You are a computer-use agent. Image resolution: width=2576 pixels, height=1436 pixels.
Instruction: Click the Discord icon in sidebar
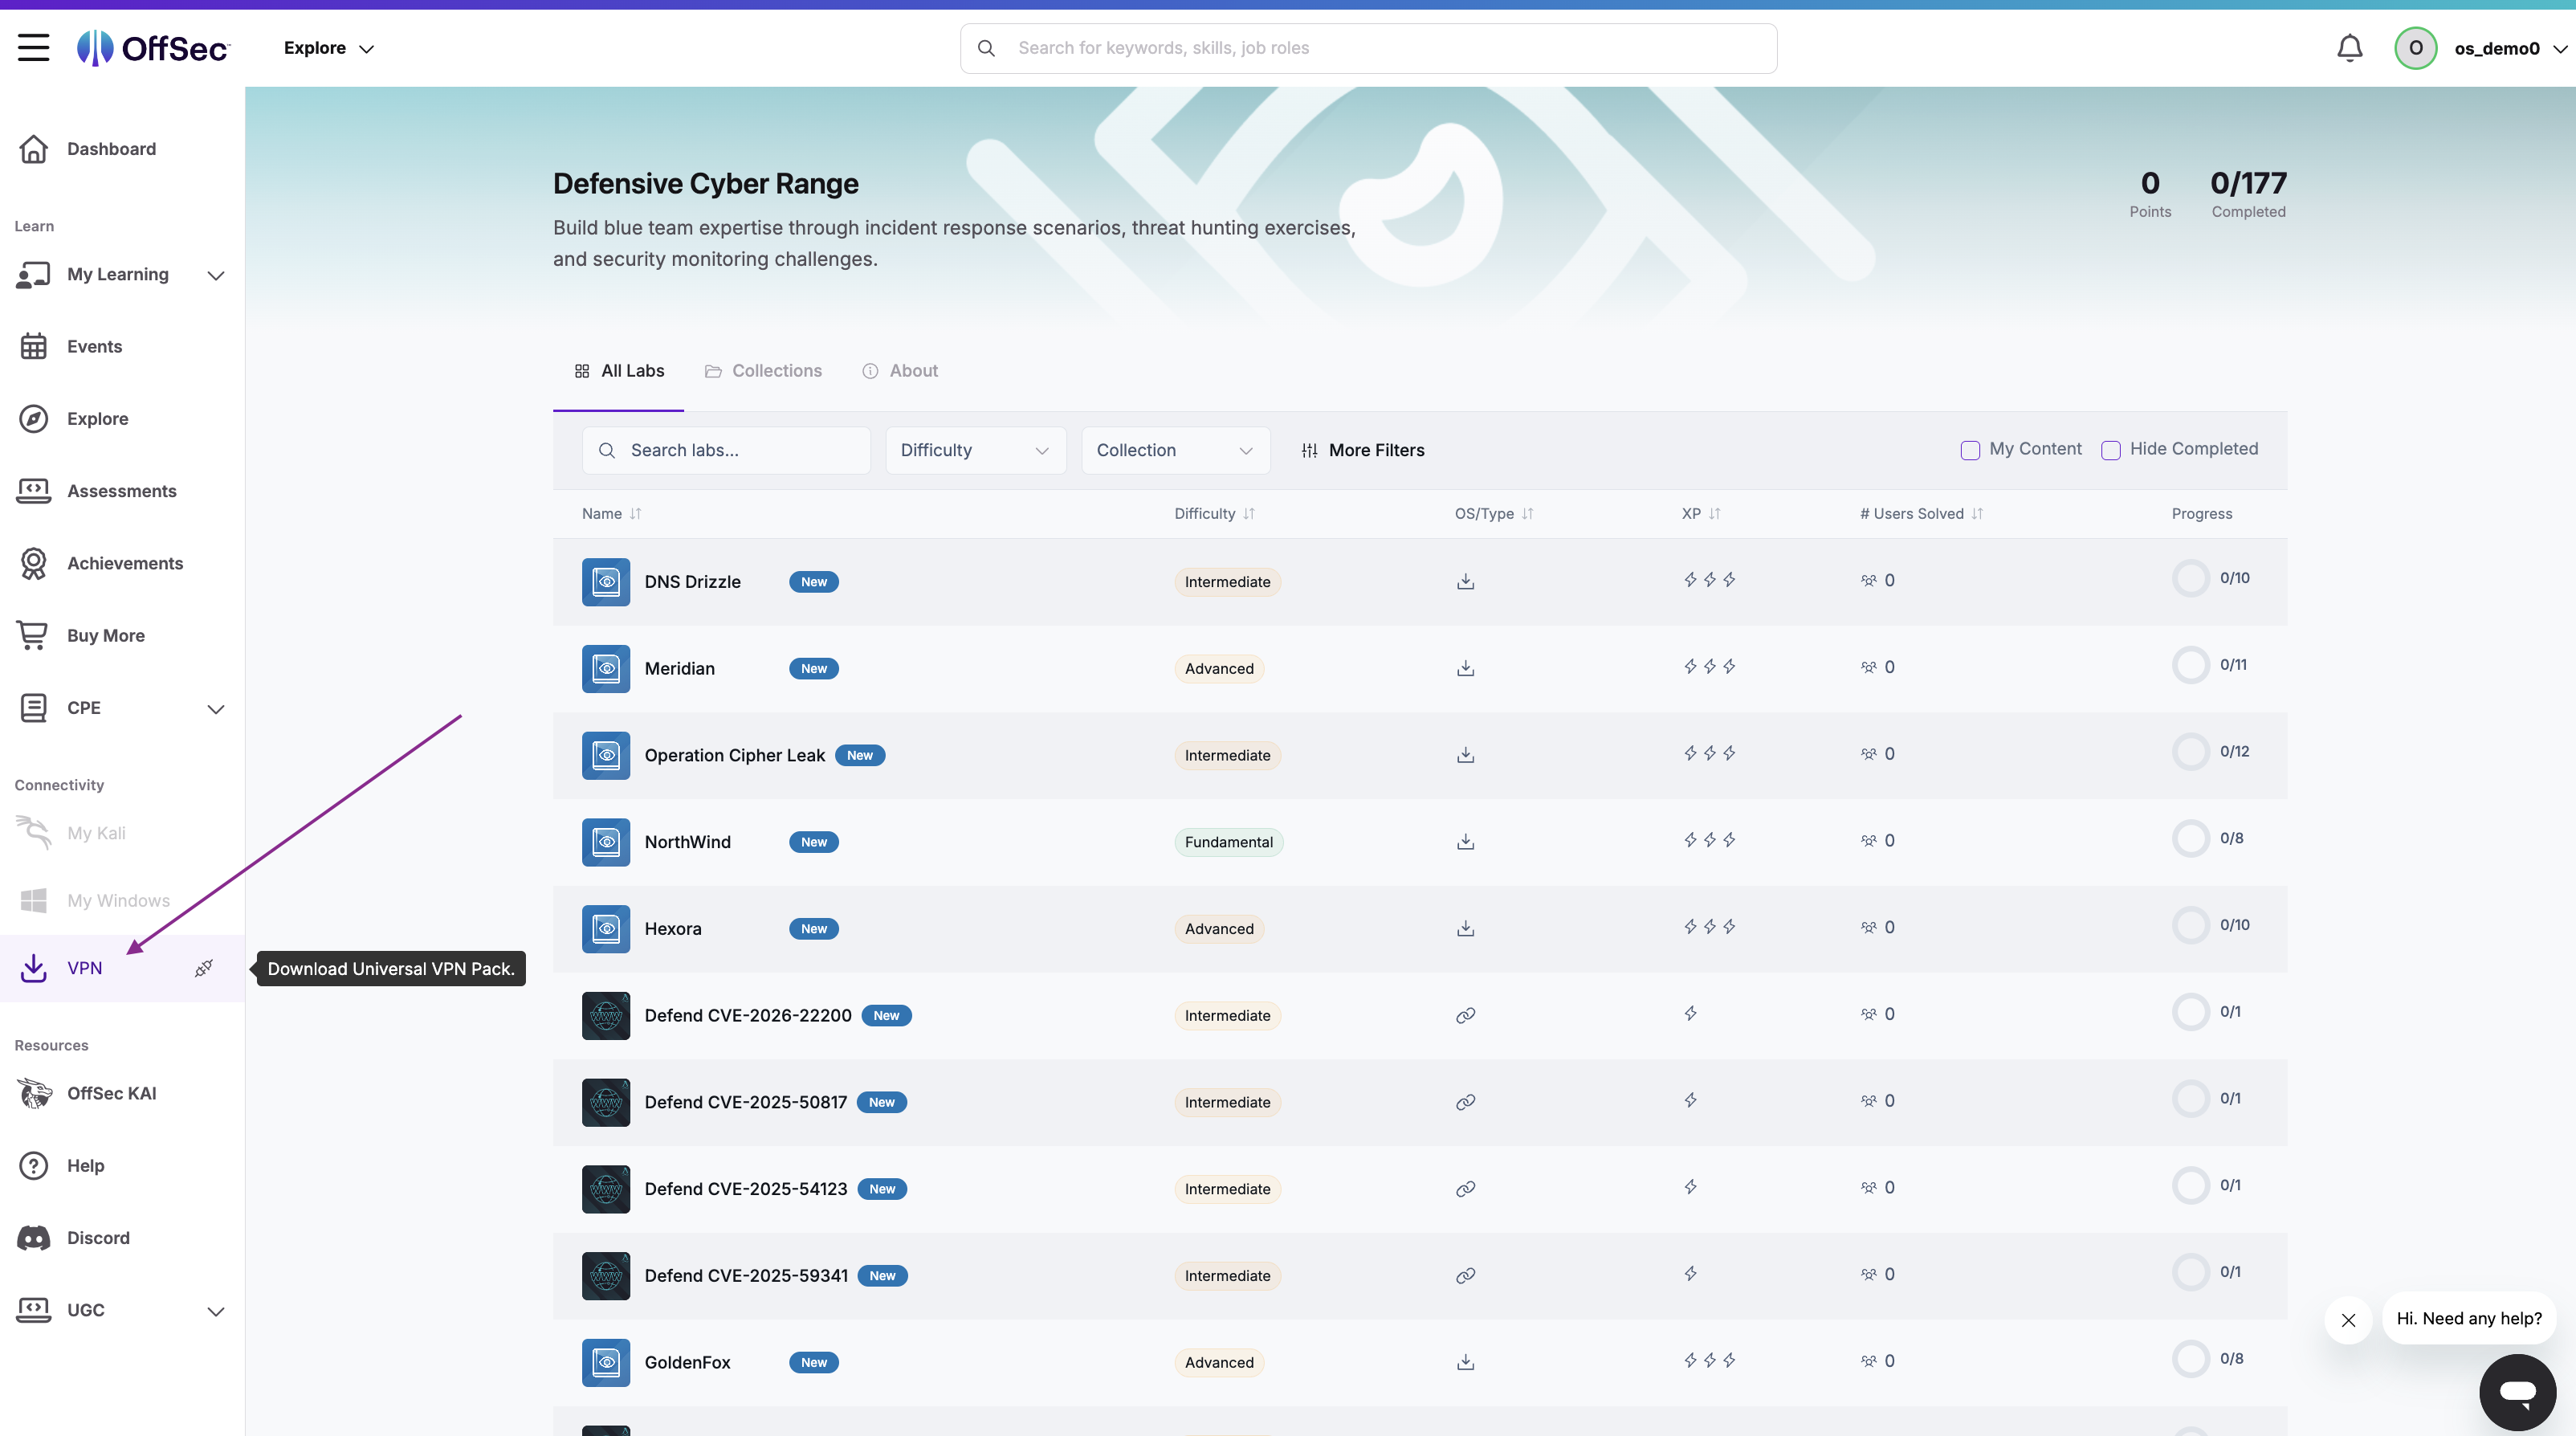click(x=33, y=1238)
